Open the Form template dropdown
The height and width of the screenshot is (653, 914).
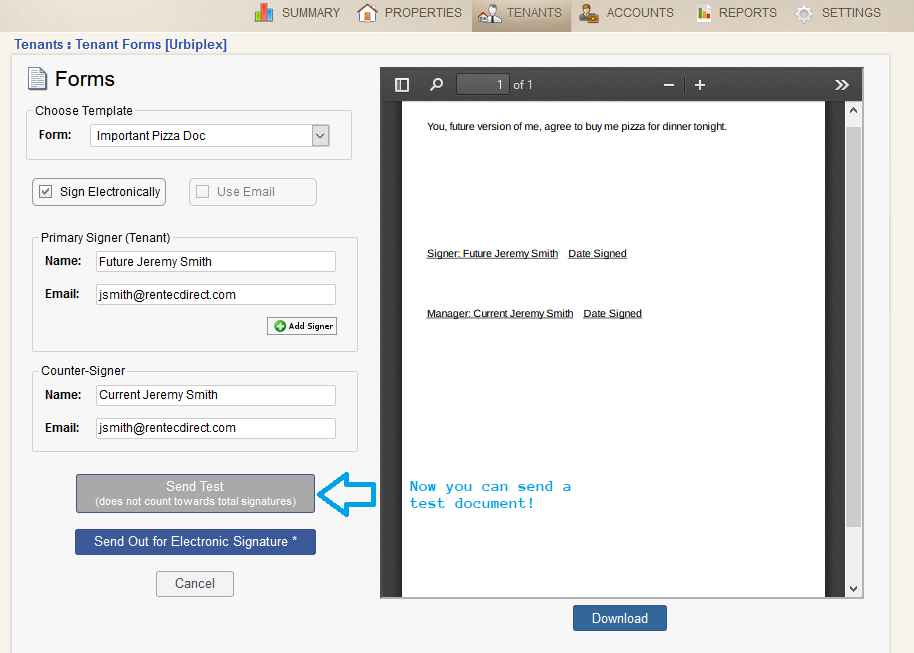coord(320,136)
